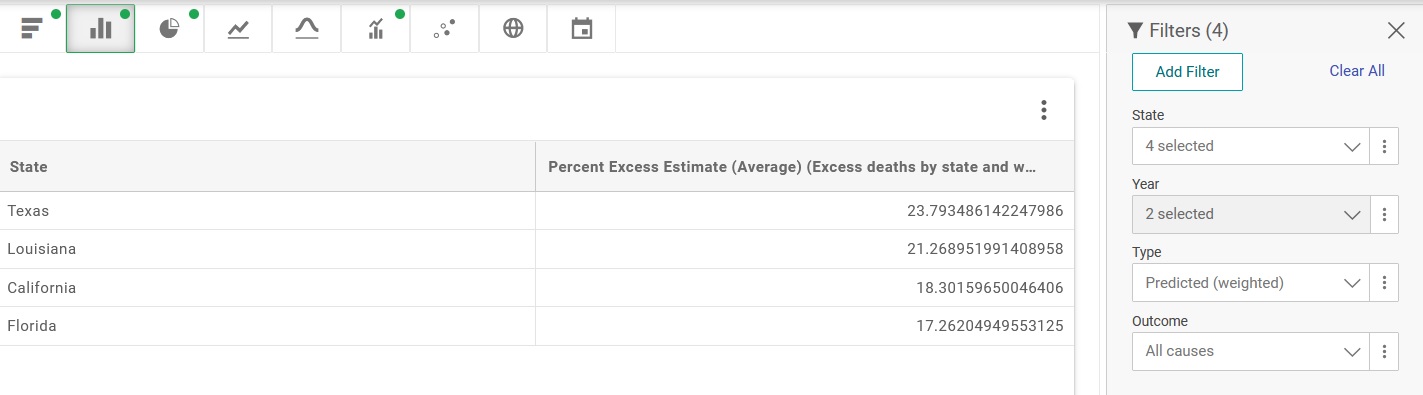Open more options for the Outcome filter
This screenshot has width=1423, height=395.
(1384, 351)
